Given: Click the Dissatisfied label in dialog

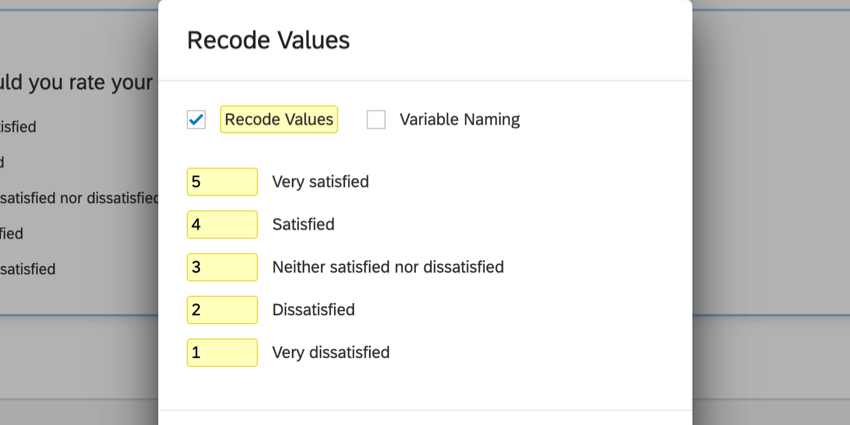Looking at the screenshot, I should 313,310.
